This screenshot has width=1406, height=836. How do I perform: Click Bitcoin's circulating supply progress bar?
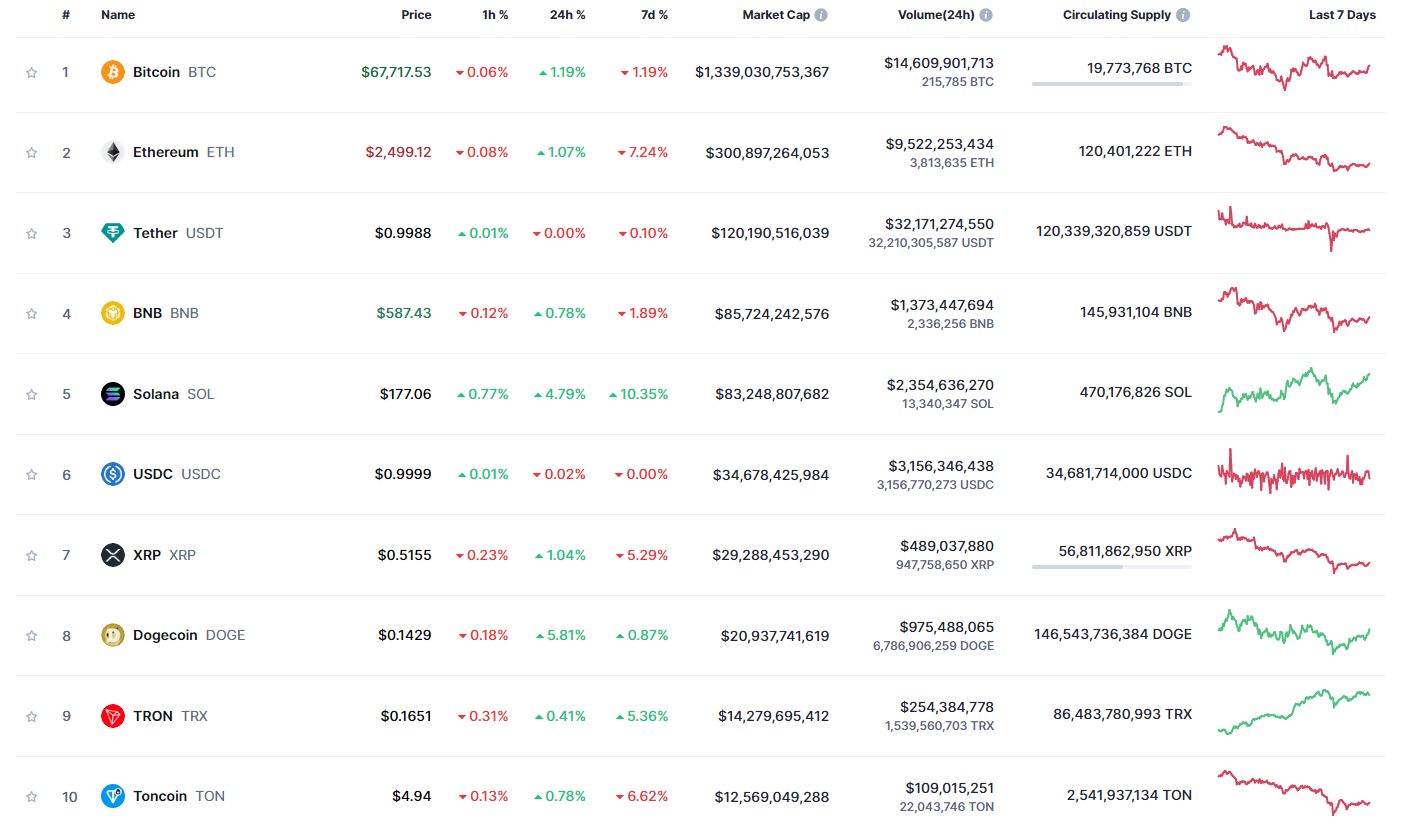pos(1112,84)
